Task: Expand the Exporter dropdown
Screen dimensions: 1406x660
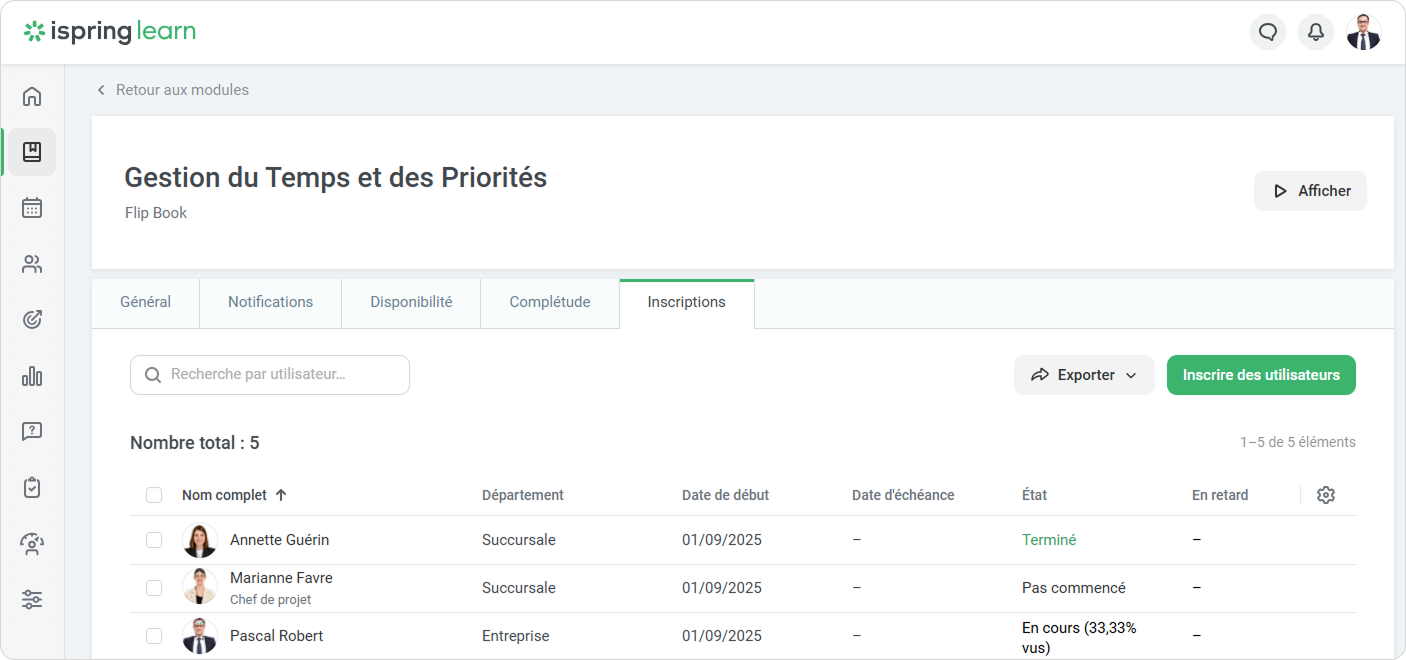Action: (x=1084, y=375)
